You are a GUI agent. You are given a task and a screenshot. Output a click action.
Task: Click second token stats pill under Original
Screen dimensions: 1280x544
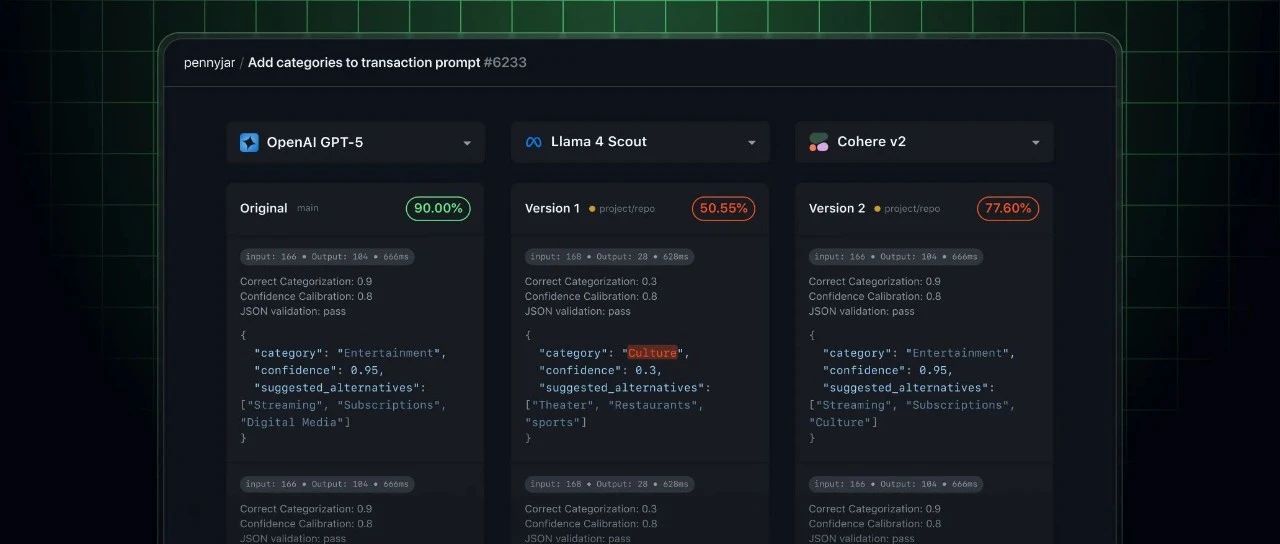coord(327,484)
